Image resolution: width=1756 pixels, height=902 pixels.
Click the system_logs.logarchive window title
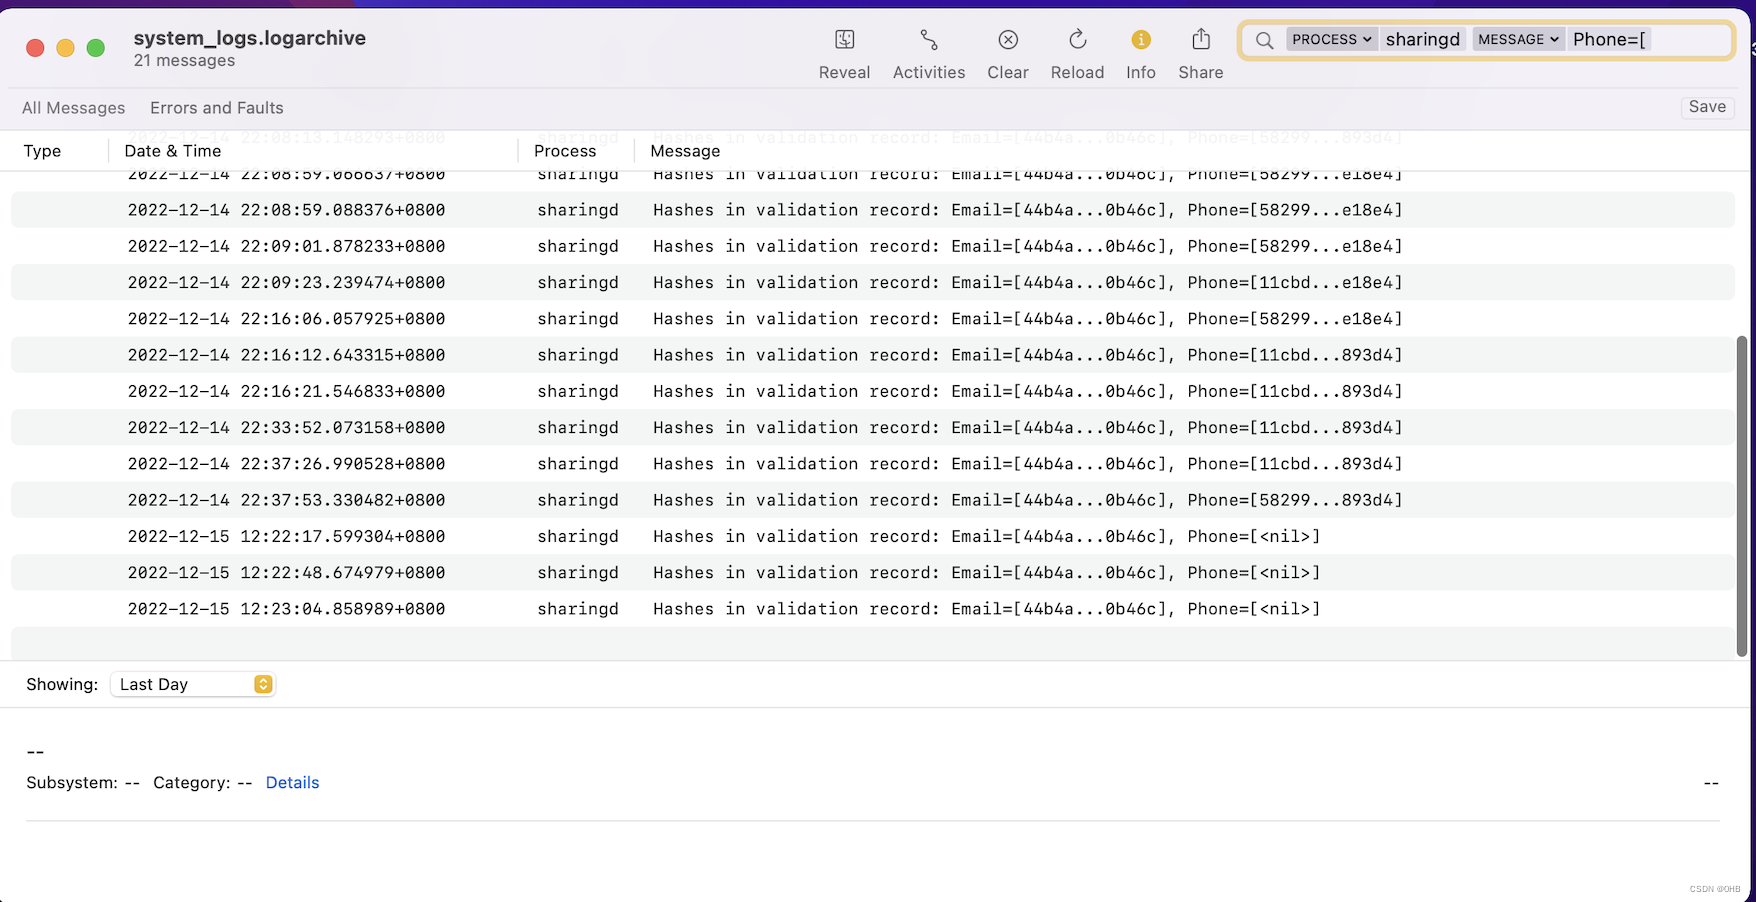[x=250, y=38]
